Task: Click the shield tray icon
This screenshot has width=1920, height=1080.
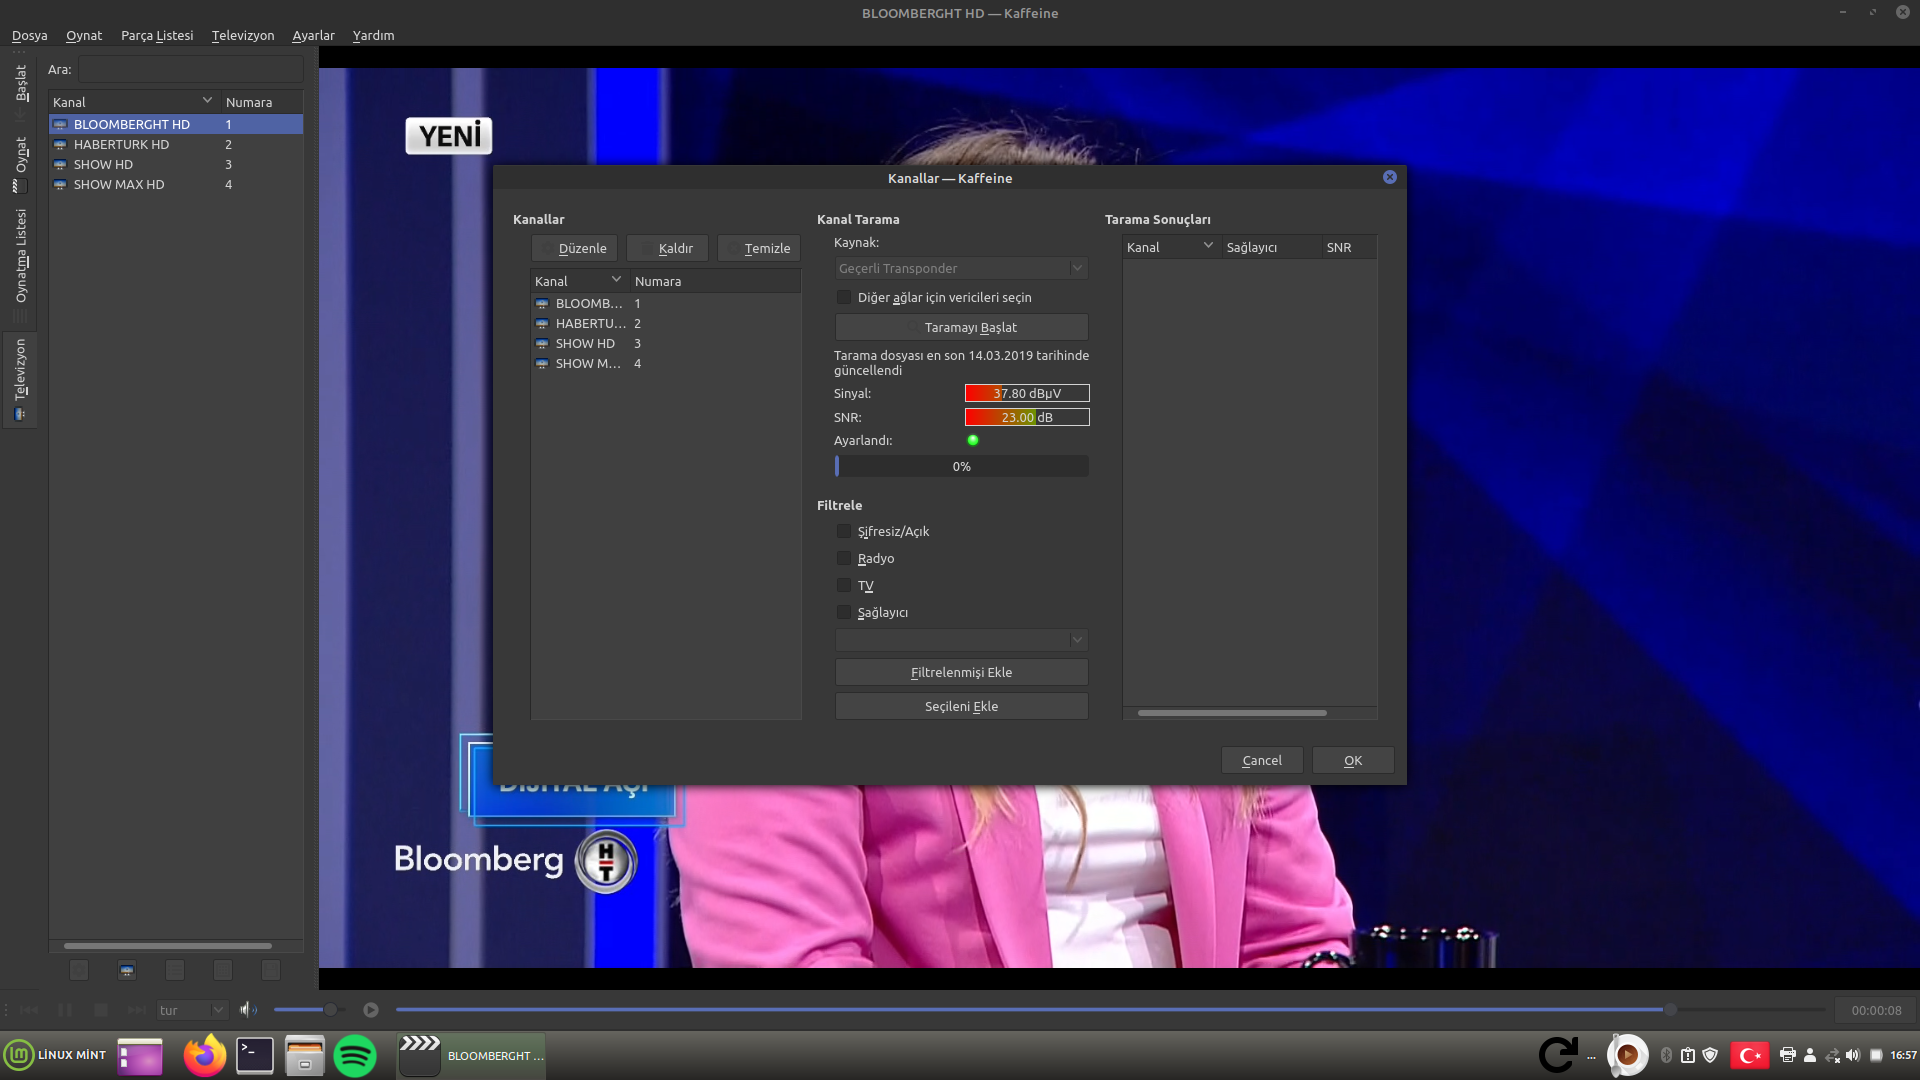Action: point(1710,1055)
